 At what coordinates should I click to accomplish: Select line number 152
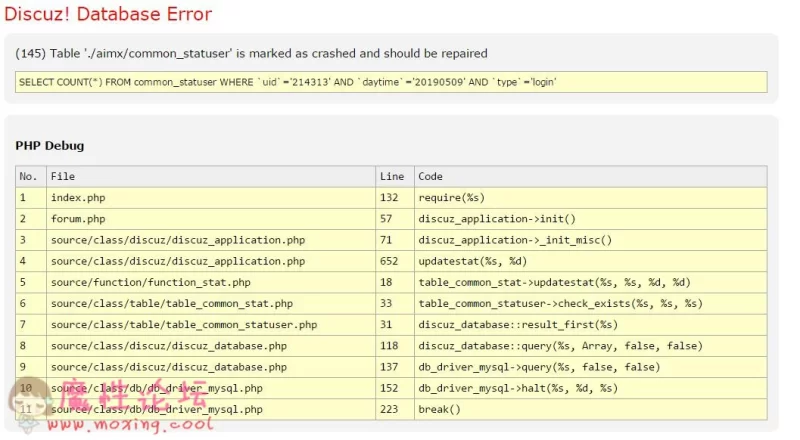395,388
